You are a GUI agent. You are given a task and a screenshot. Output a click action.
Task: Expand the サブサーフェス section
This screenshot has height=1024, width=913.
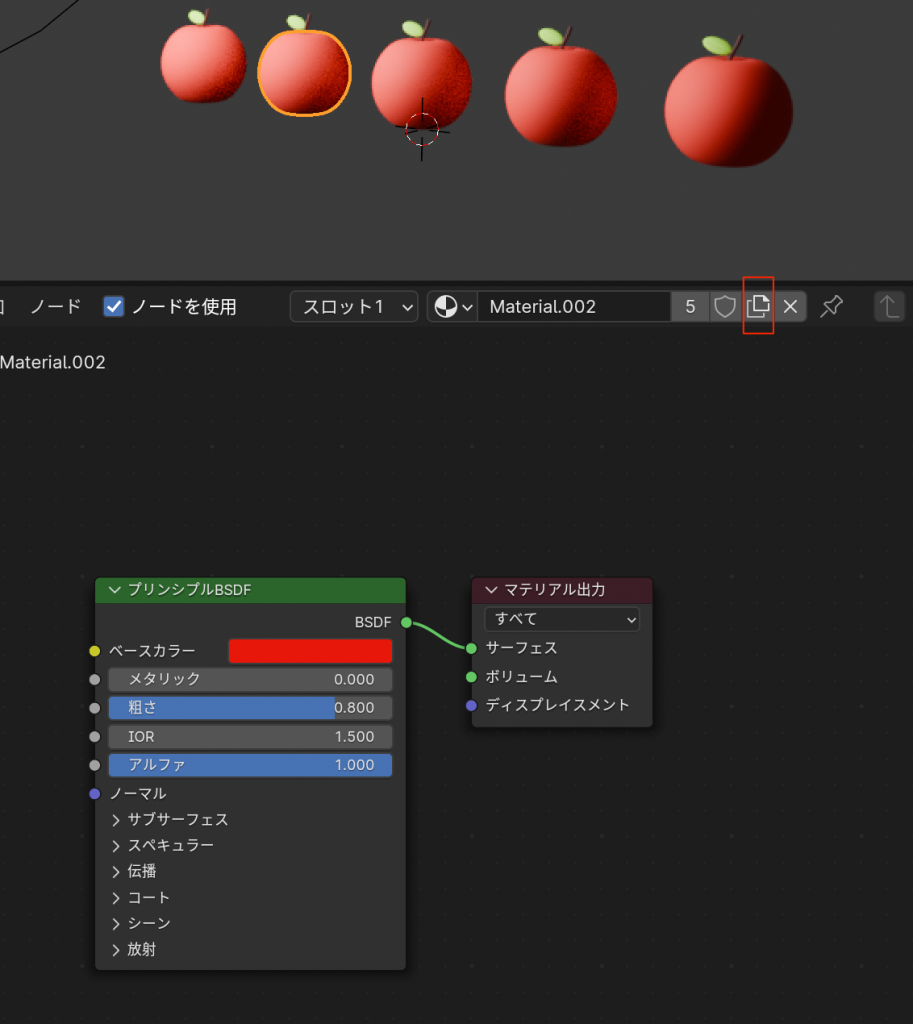117,820
